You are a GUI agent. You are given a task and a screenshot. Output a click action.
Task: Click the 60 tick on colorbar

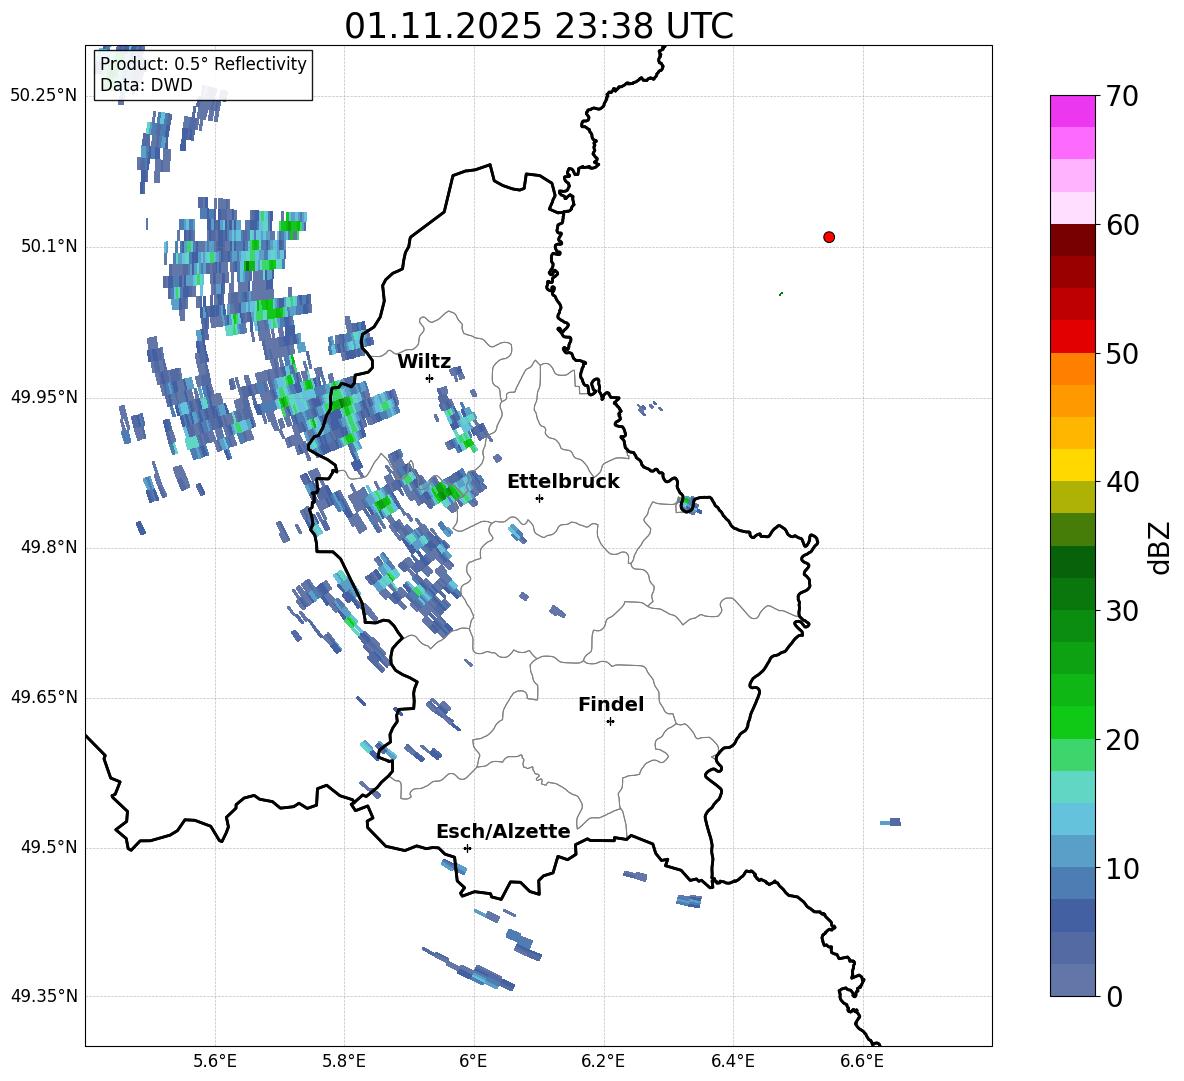pos(1122,225)
